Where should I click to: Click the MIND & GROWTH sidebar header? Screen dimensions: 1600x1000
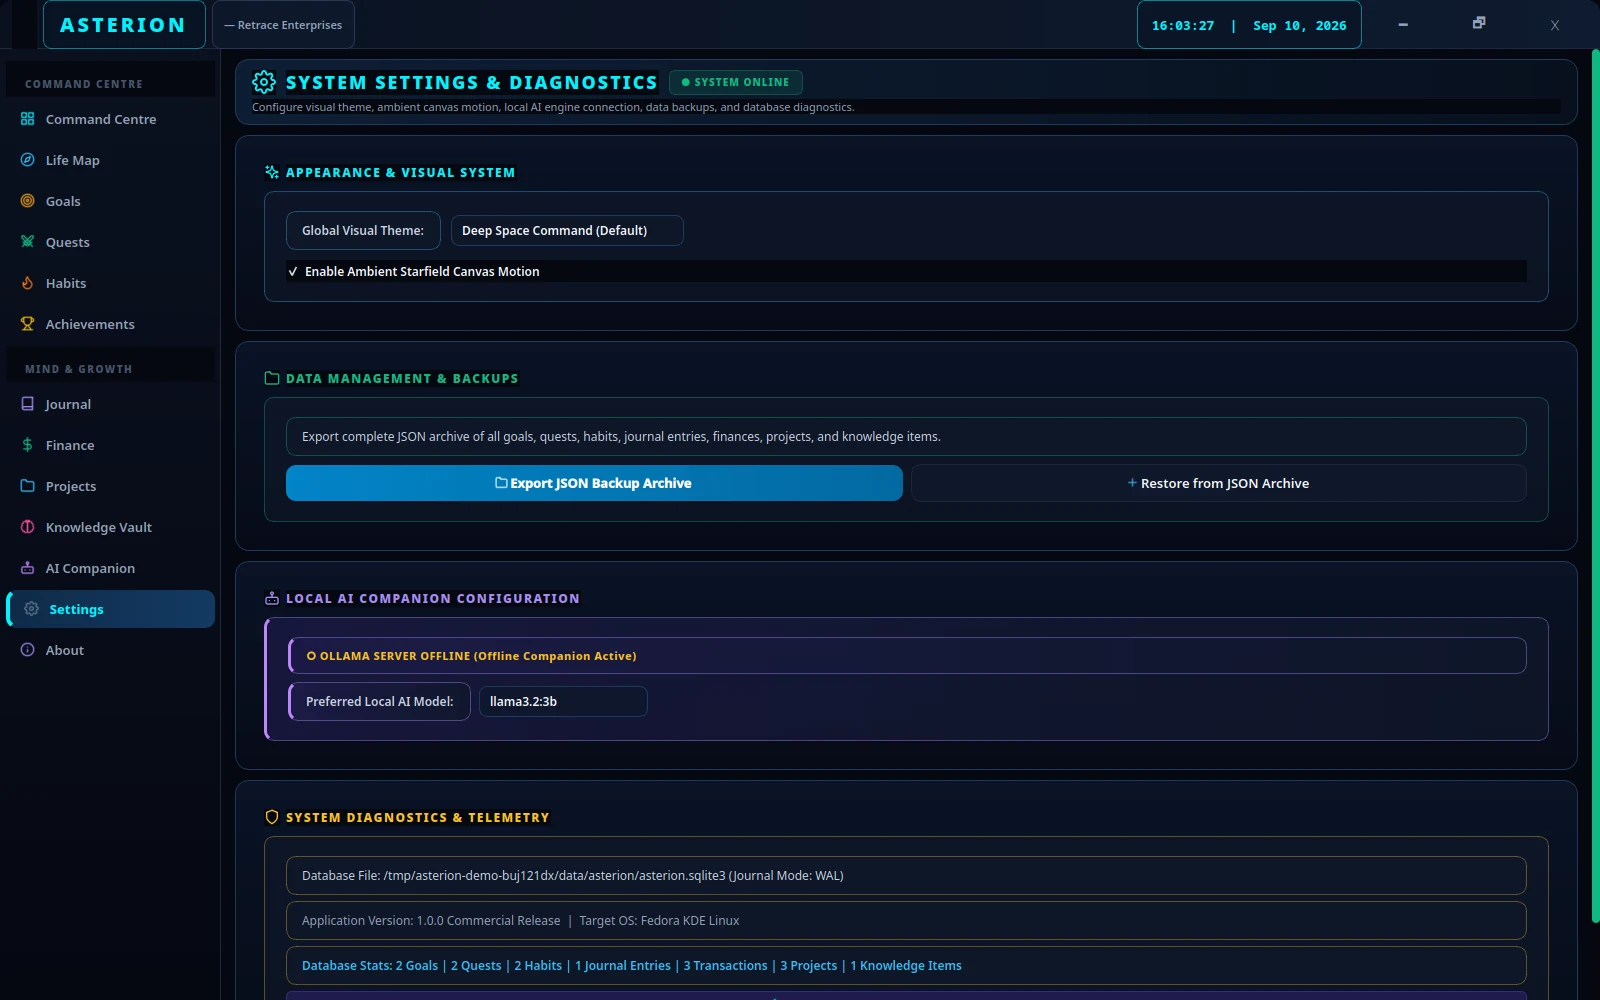79,369
